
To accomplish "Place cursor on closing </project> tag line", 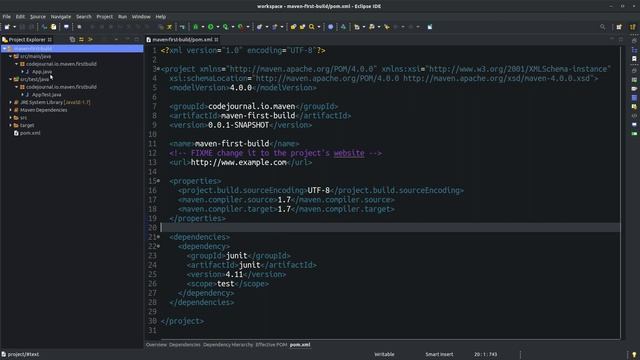I will pos(182,321).
